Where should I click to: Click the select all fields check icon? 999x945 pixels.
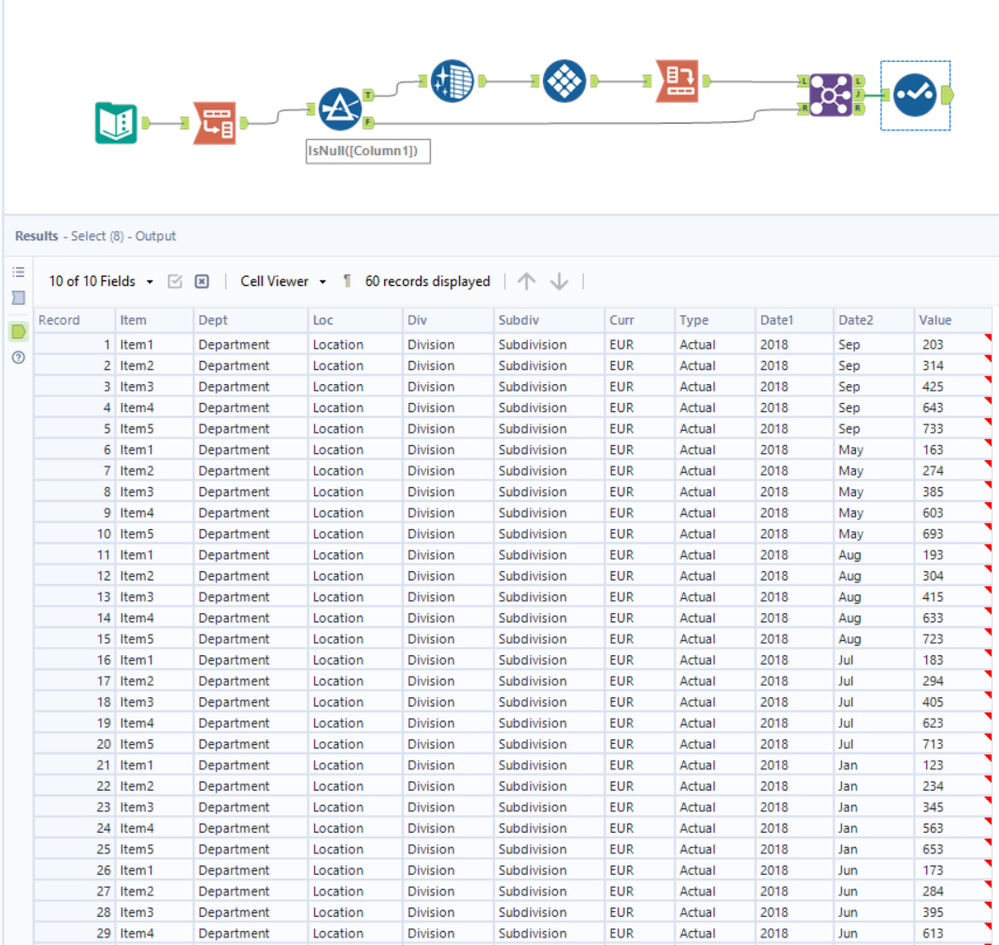[x=175, y=281]
